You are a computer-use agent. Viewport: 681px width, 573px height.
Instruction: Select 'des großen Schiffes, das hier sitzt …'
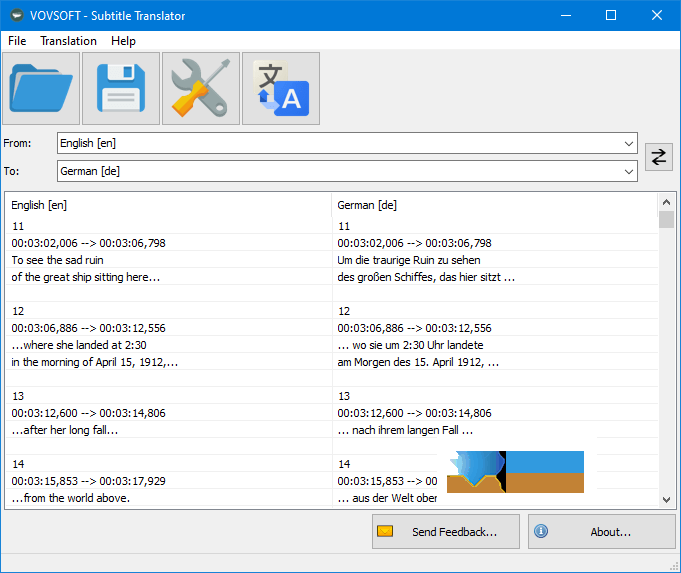(426, 277)
